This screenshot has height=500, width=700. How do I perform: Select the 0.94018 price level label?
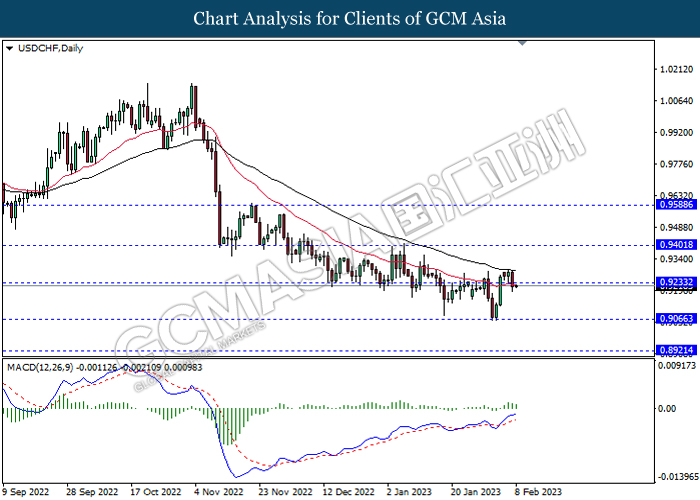point(676,245)
